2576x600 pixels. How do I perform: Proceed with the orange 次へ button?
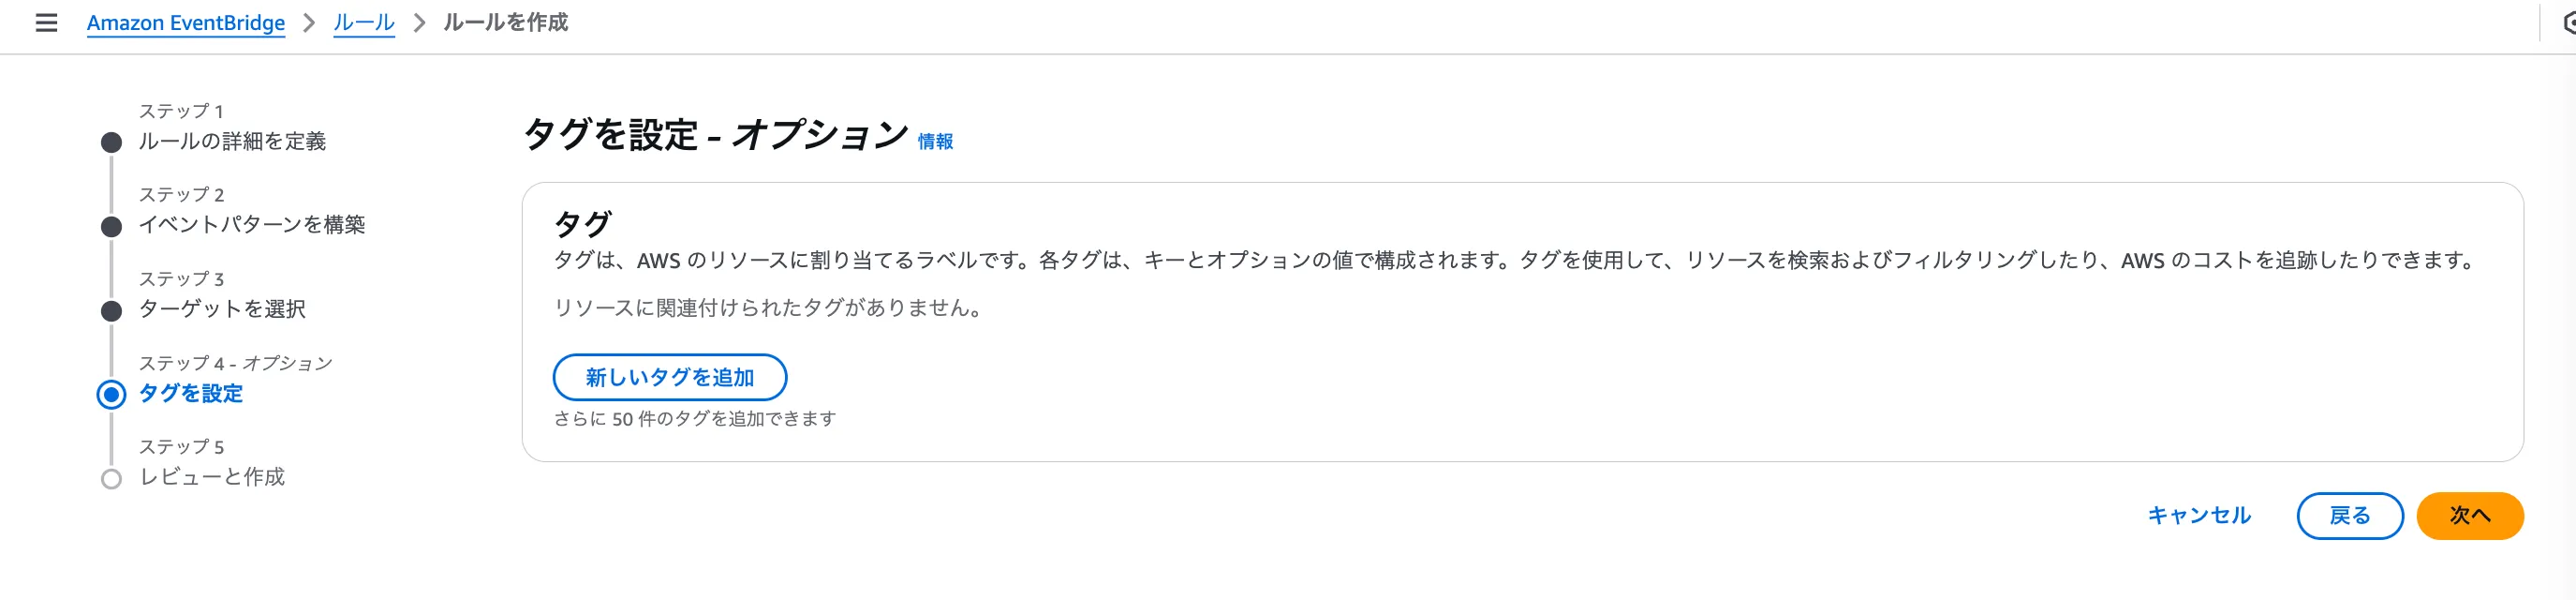tap(2469, 516)
